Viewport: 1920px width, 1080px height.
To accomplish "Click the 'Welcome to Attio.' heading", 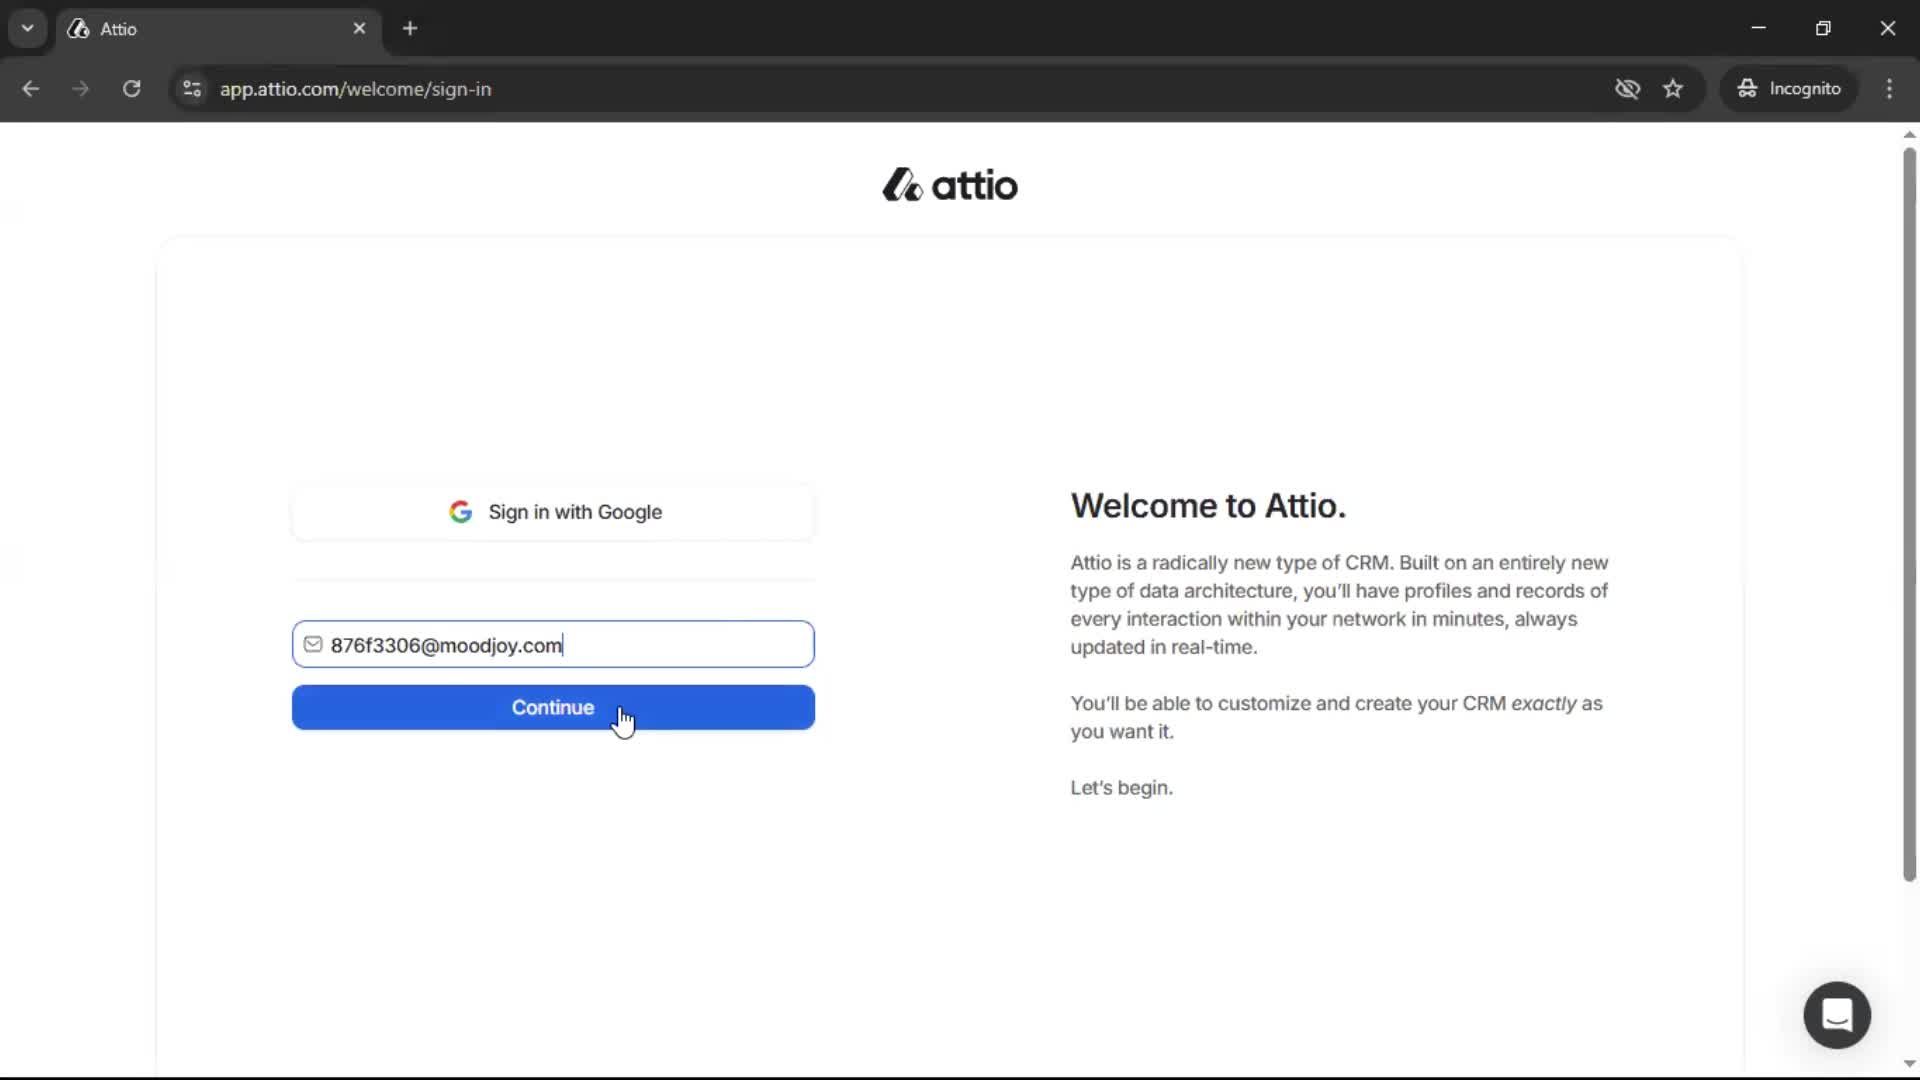I will (1208, 506).
